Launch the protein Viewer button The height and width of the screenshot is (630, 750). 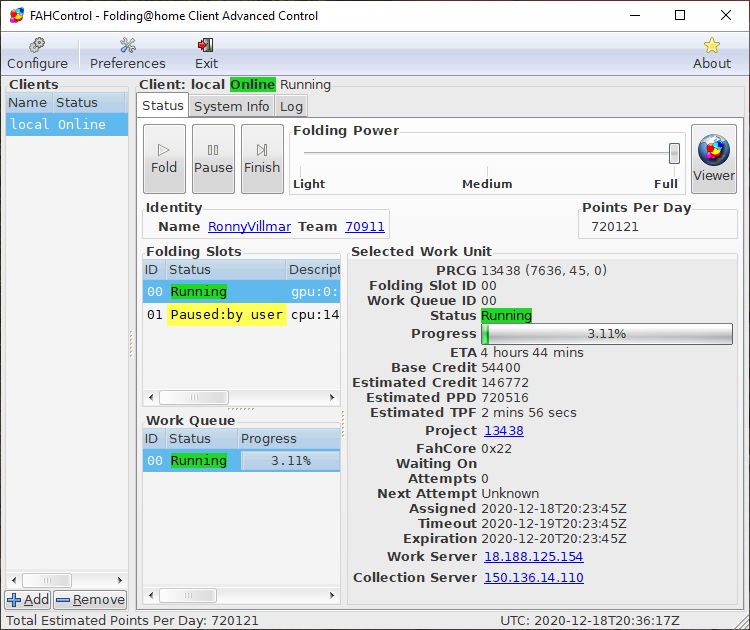click(714, 159)
